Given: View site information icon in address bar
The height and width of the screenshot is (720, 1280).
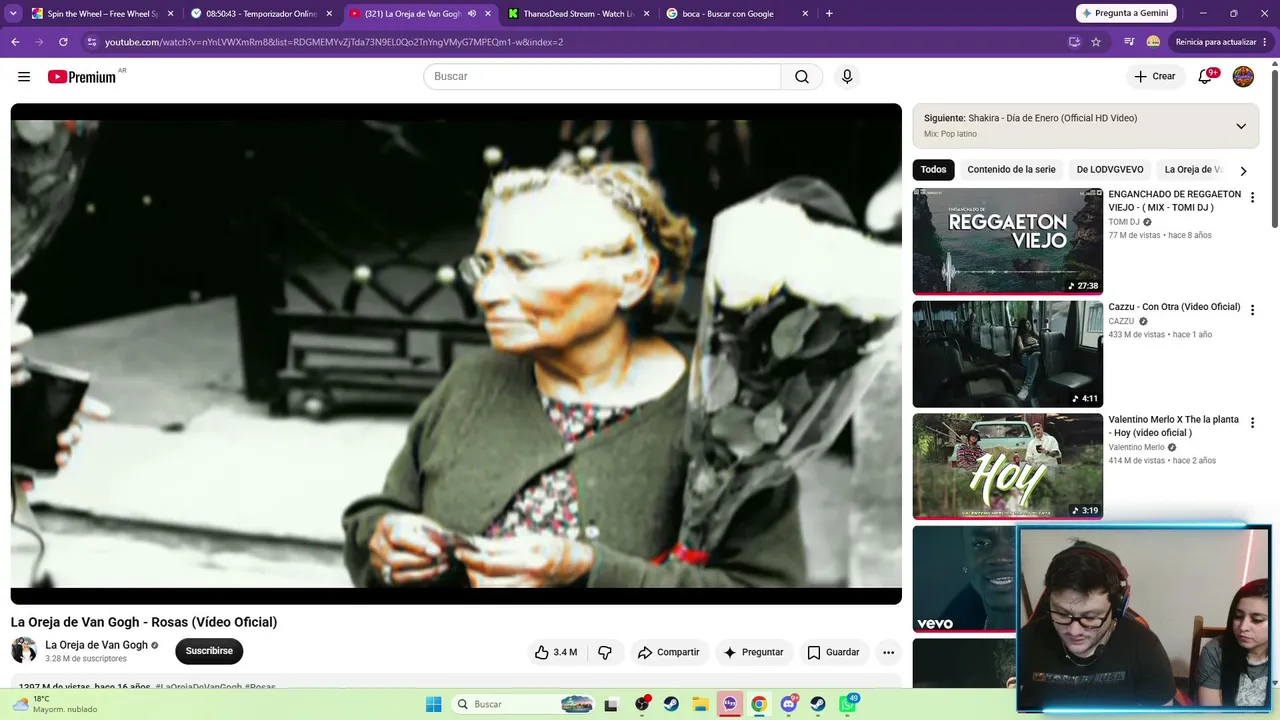Looking at the screenshot, I should coord(91,42).
